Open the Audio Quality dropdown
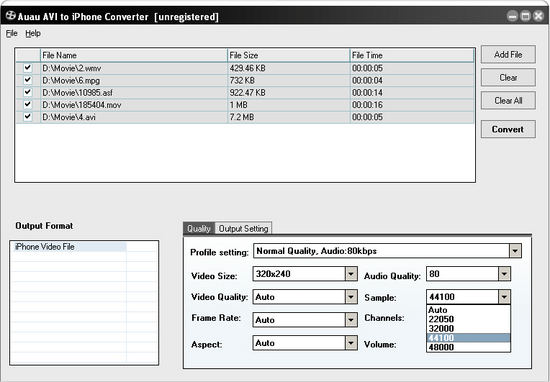Viewport: 550px width, 382px height. coord(504,274)
